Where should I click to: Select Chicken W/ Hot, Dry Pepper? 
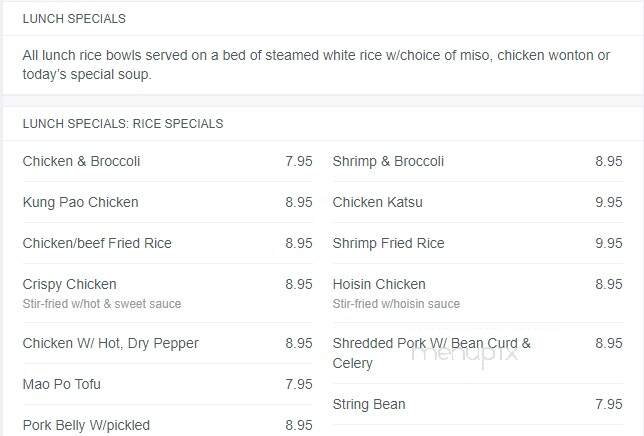[x=110, y=343]
